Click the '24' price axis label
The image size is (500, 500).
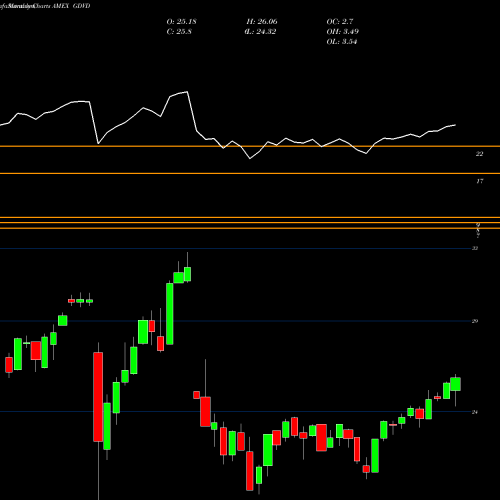pyautogui.click(x=475, y=412)
